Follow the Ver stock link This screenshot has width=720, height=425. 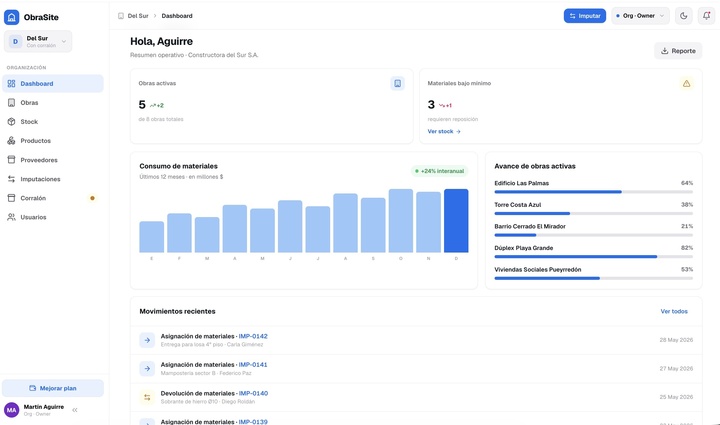pos(444,131)
